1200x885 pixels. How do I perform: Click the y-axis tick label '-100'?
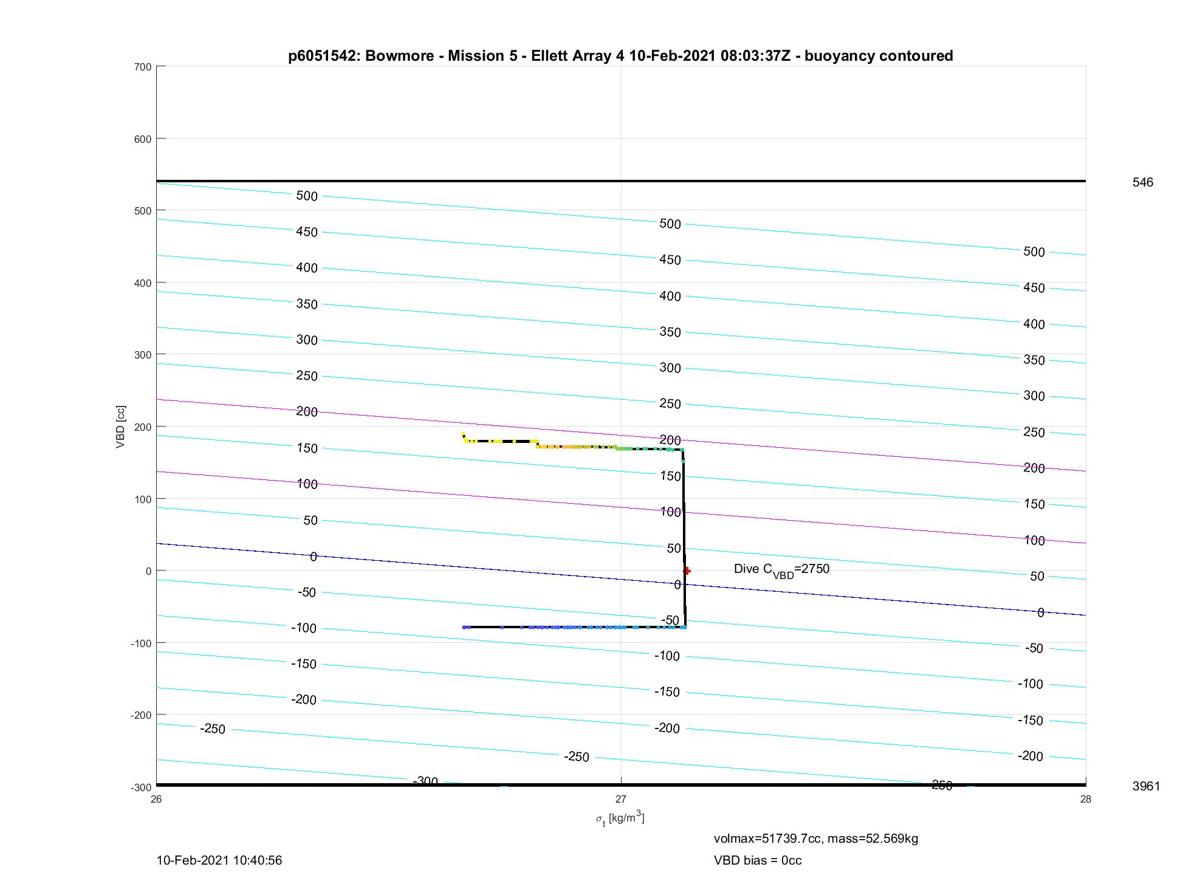click(139, 643)
